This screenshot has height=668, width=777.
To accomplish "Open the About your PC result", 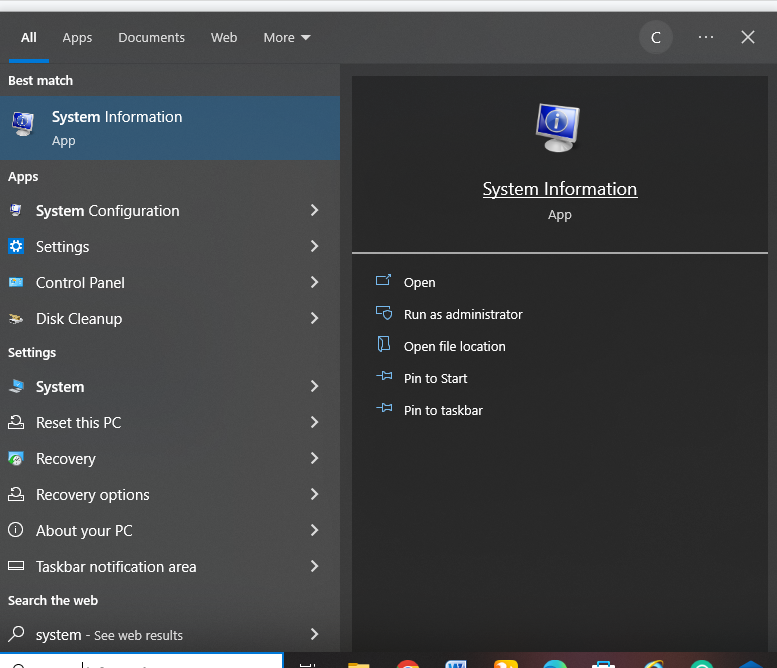I will pyautogui.click(x=84, y=531).
